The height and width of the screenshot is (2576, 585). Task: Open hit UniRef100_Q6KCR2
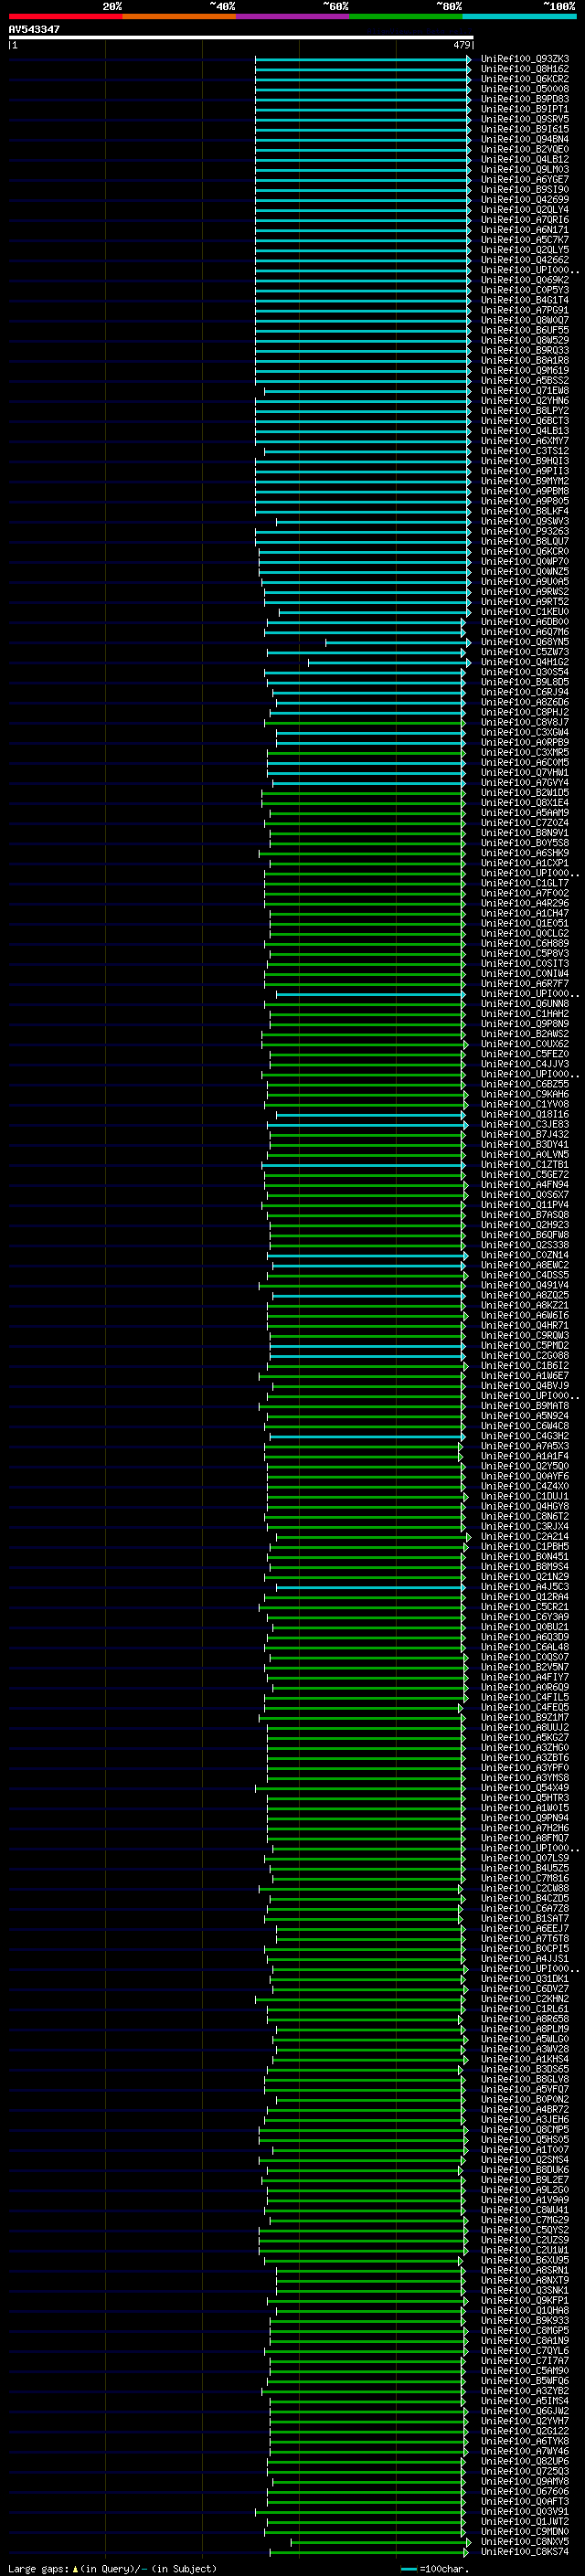coord(525,79)
